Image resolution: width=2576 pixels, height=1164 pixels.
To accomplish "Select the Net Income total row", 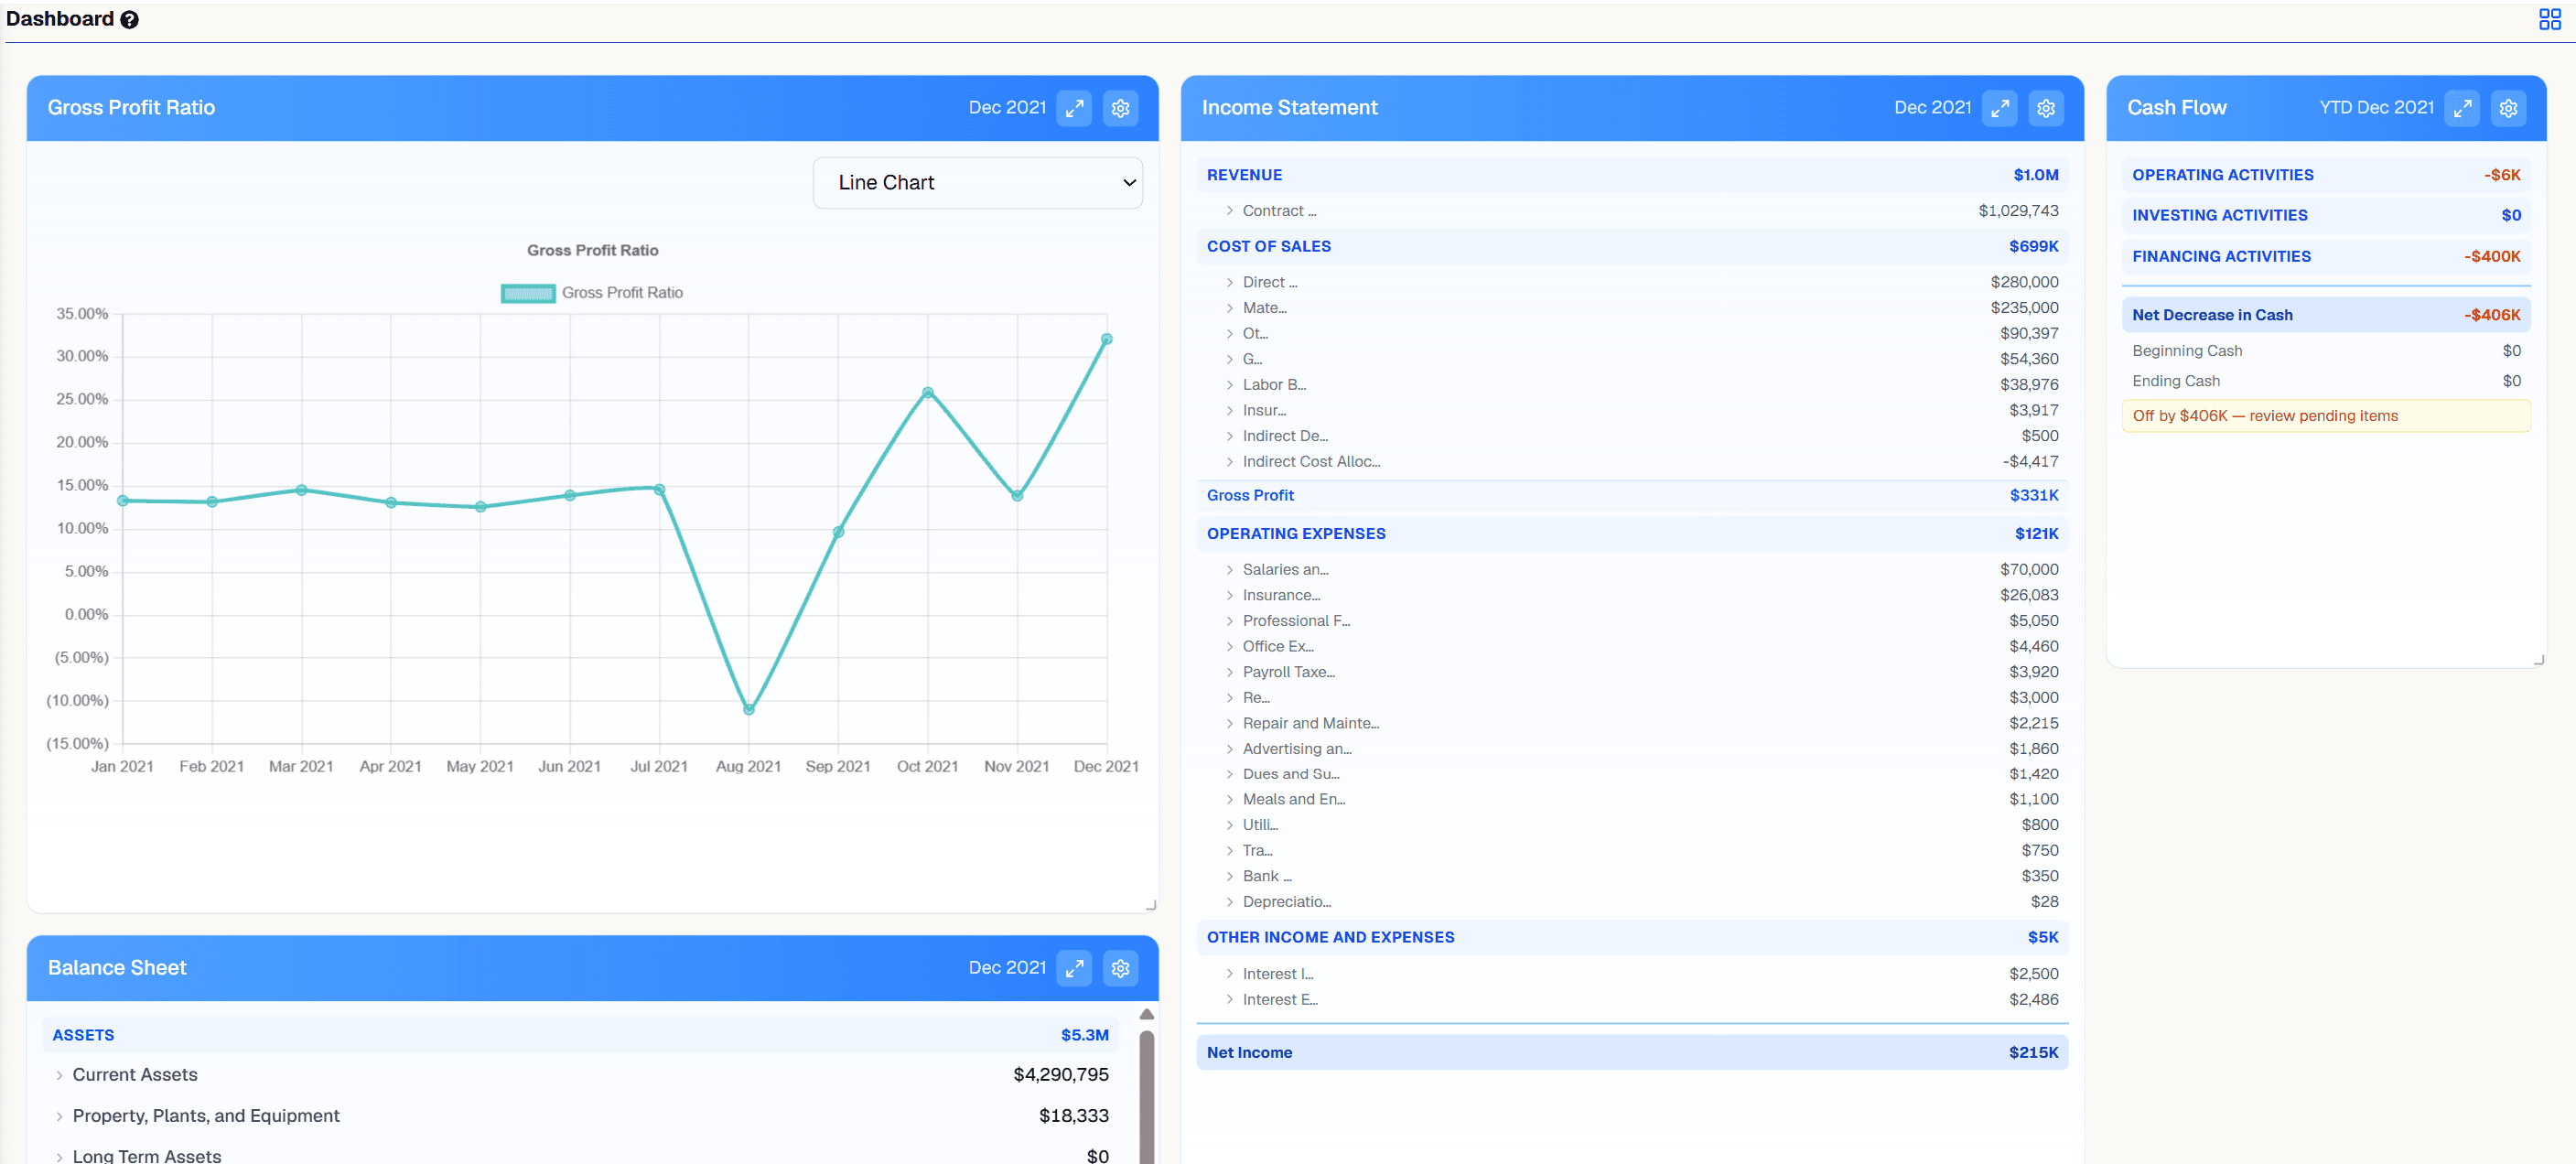I will 1631,1053.
